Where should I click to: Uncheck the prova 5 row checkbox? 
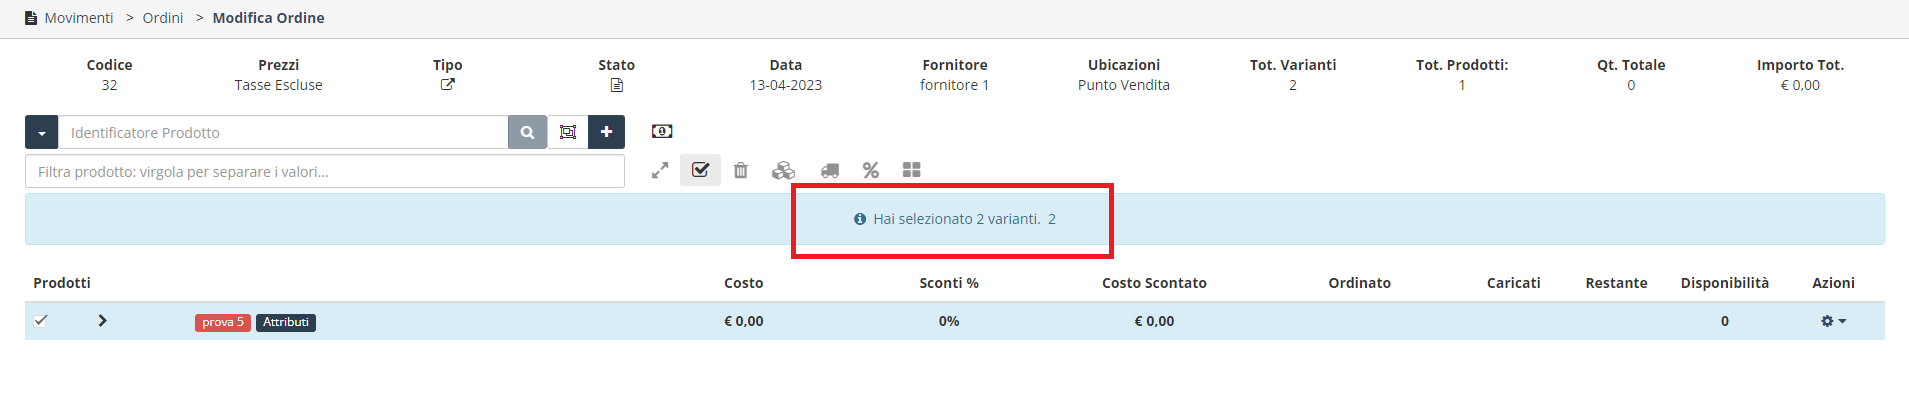coord(41,321)
